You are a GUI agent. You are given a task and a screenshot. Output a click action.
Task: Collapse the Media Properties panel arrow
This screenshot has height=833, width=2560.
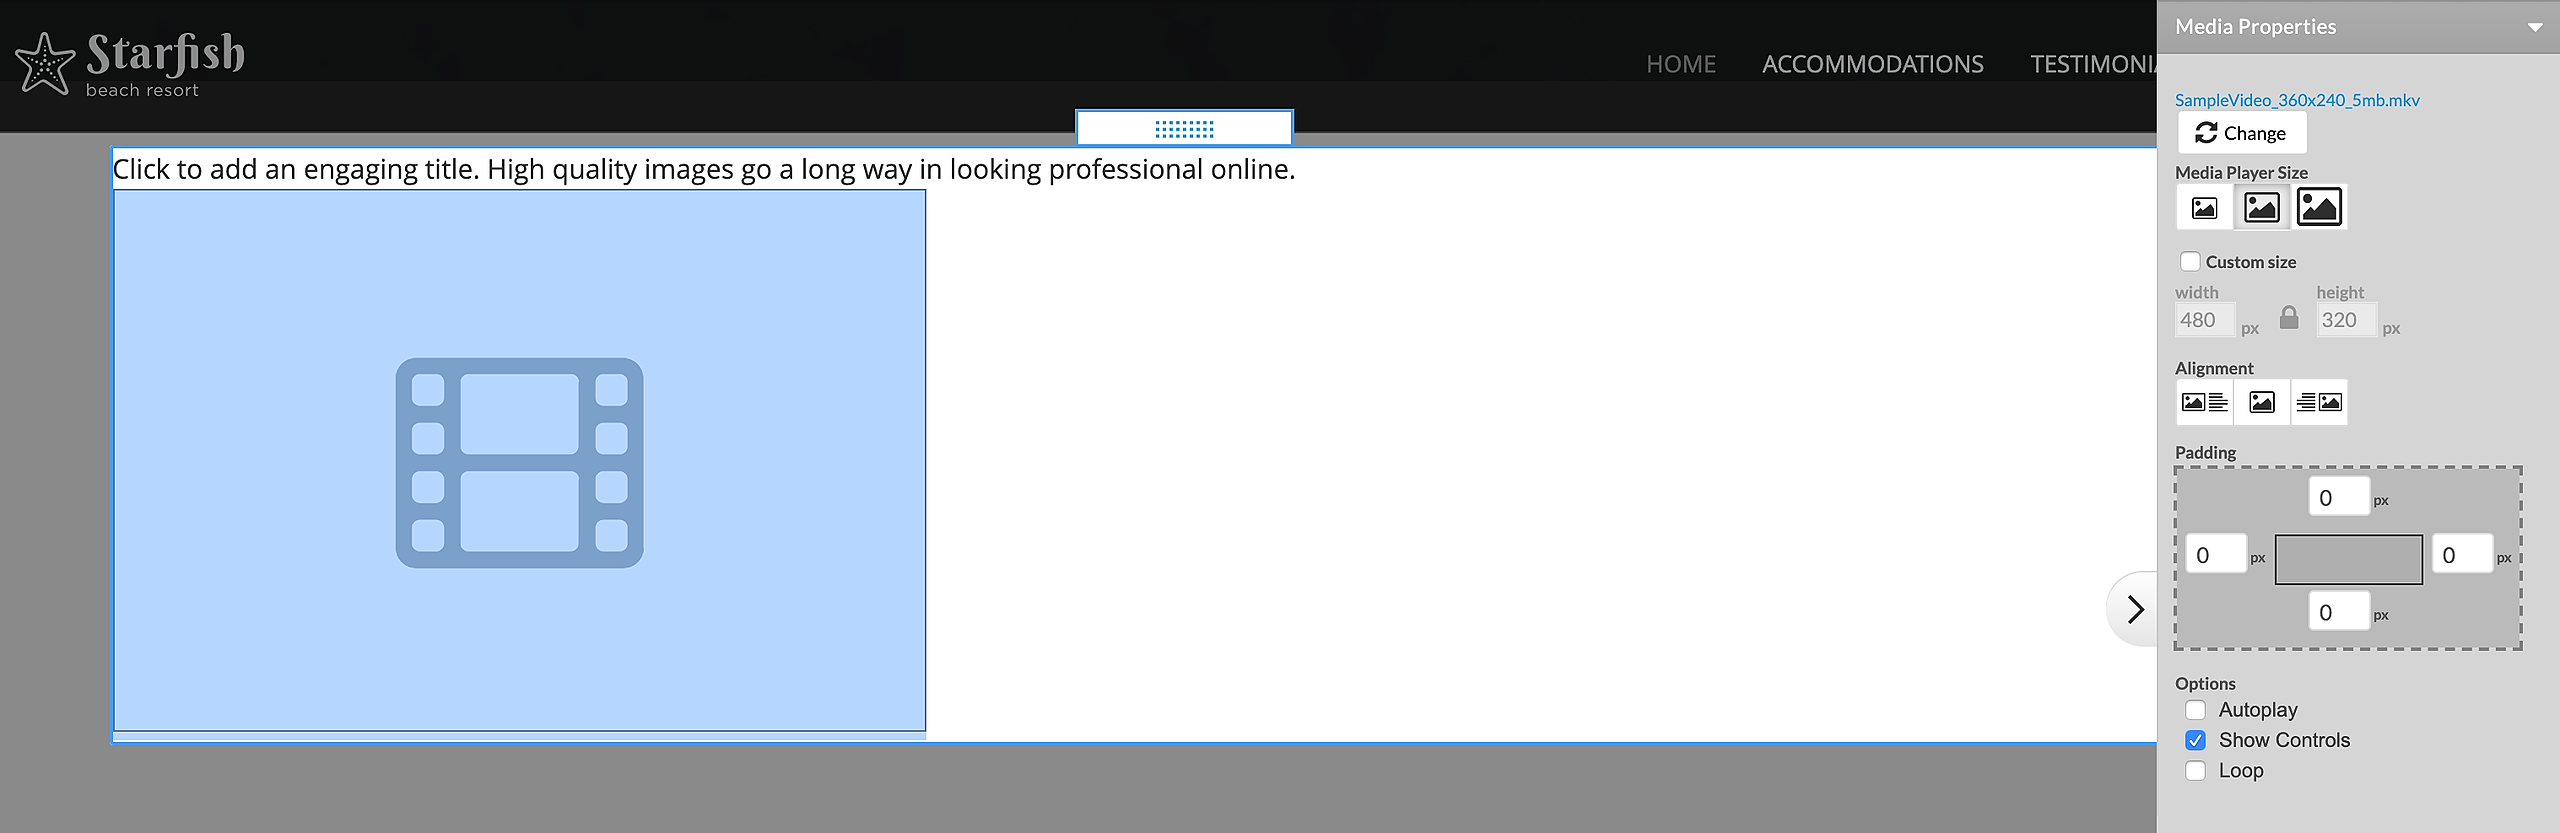2535,27
